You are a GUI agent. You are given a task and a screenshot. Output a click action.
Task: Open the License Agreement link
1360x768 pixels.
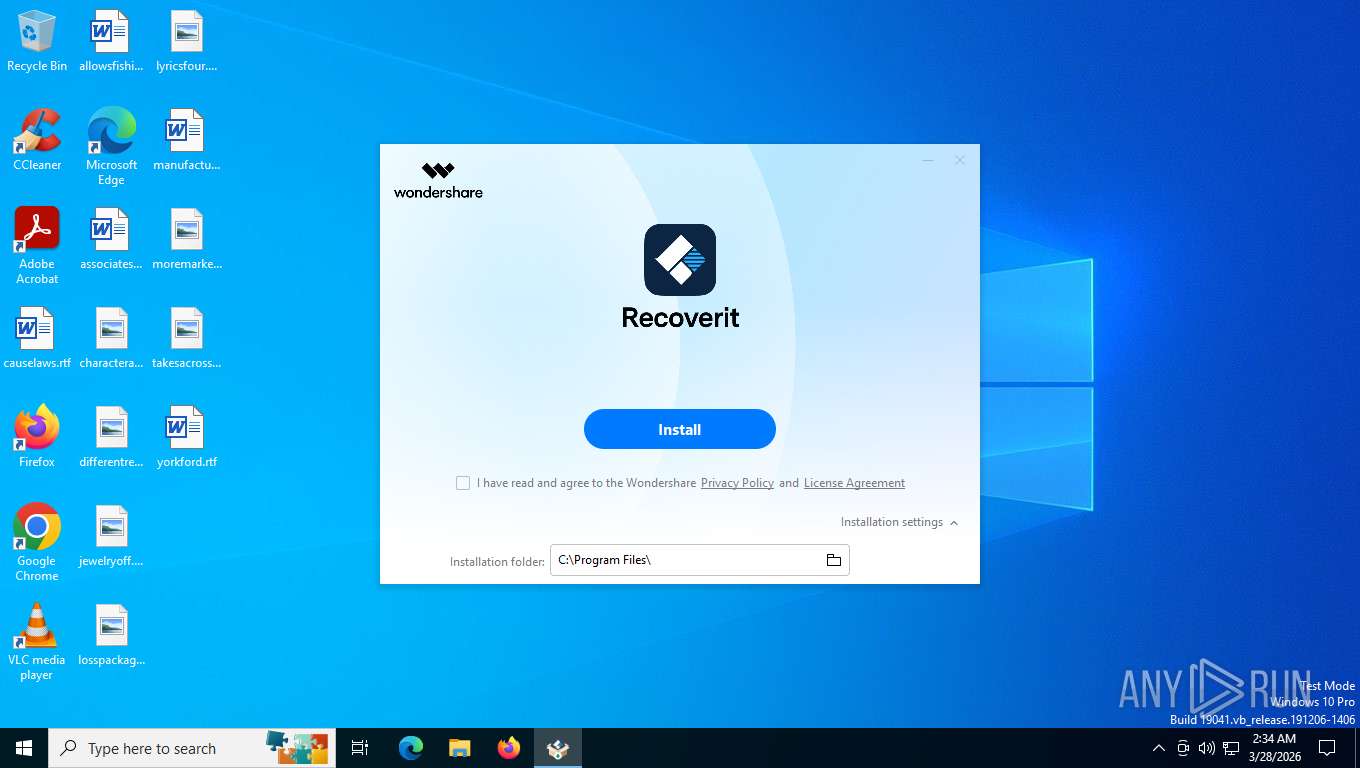tap(854, 483)
